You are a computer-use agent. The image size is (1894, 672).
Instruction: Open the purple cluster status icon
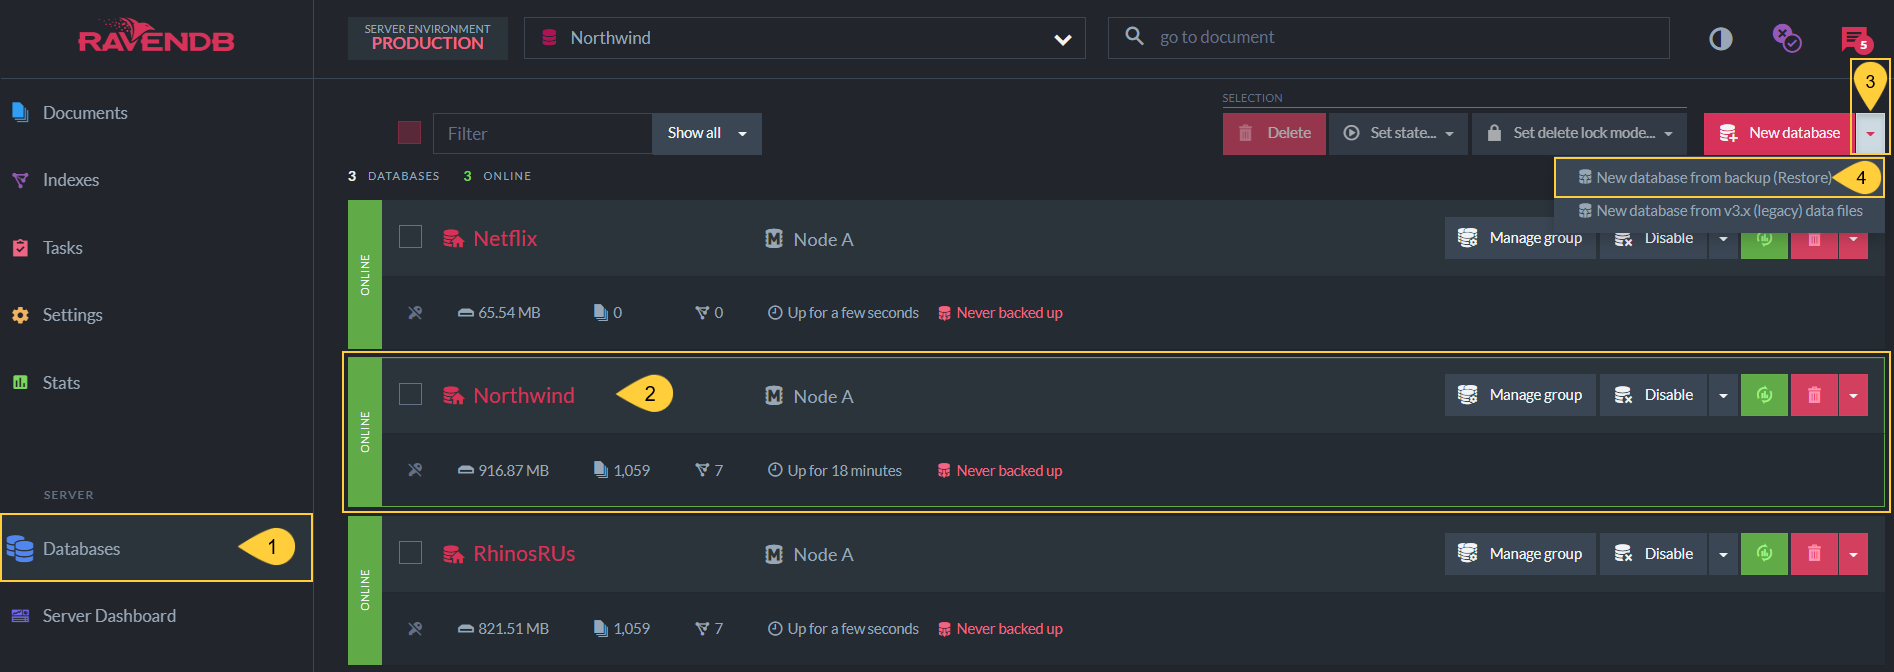[x=1787, y=38]
